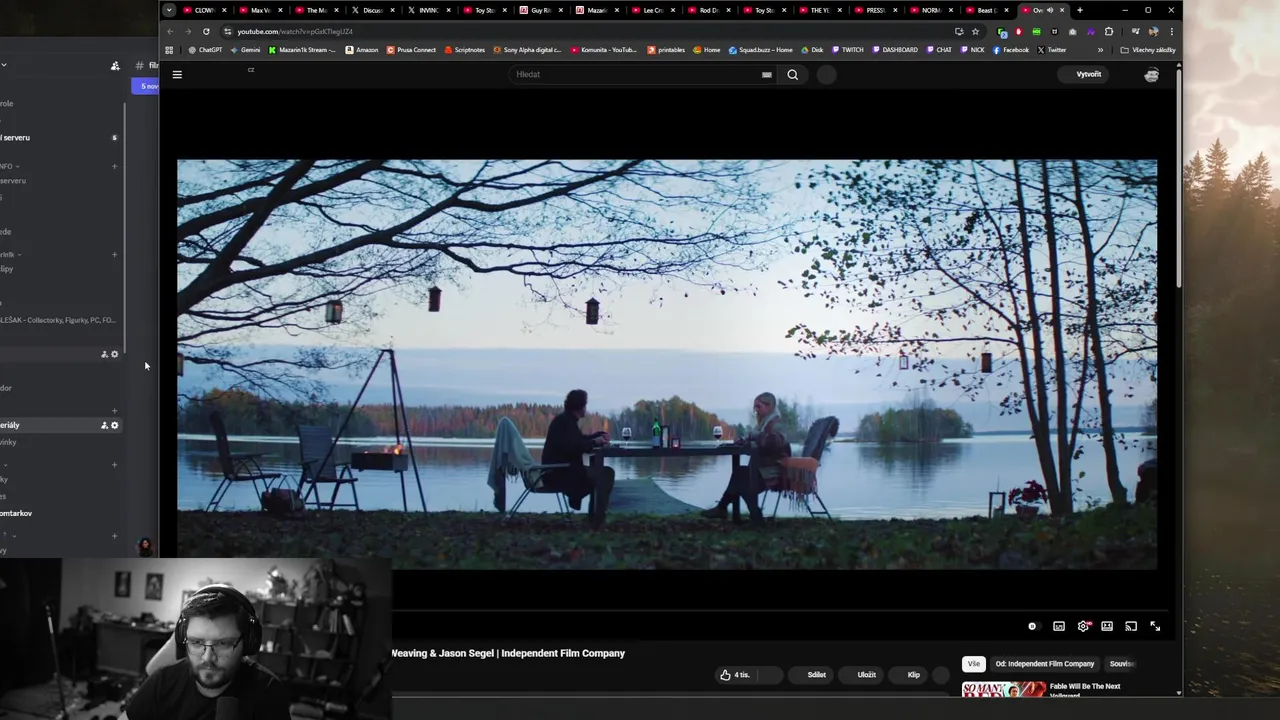This screenshot has width=1280, height=720.
Task: Open settings gear for seriály Discord channel
Action: pos(114,426)
